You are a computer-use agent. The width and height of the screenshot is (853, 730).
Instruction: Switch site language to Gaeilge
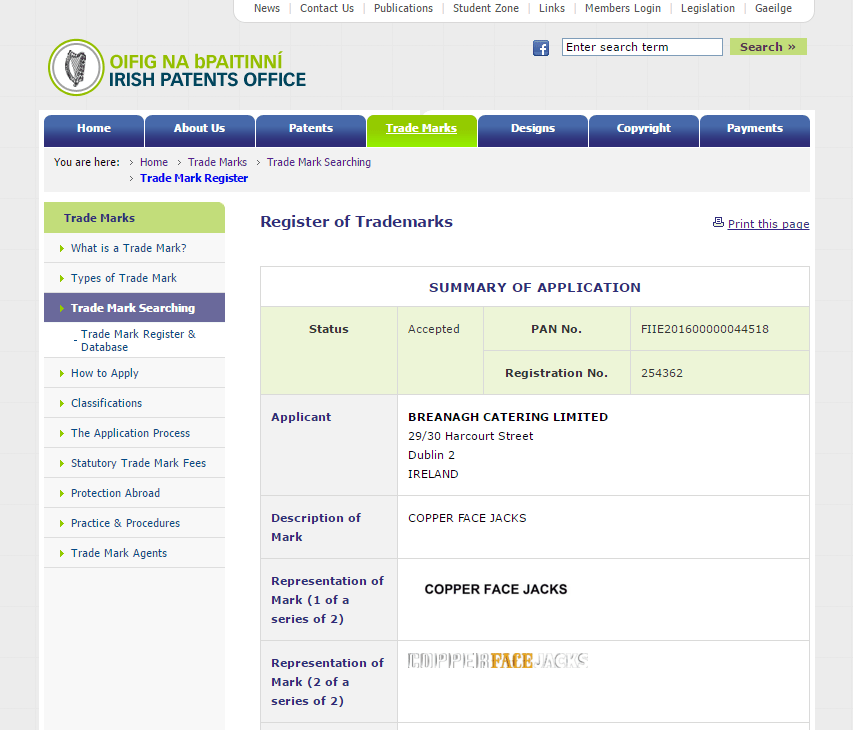click(x=773, y=8)
